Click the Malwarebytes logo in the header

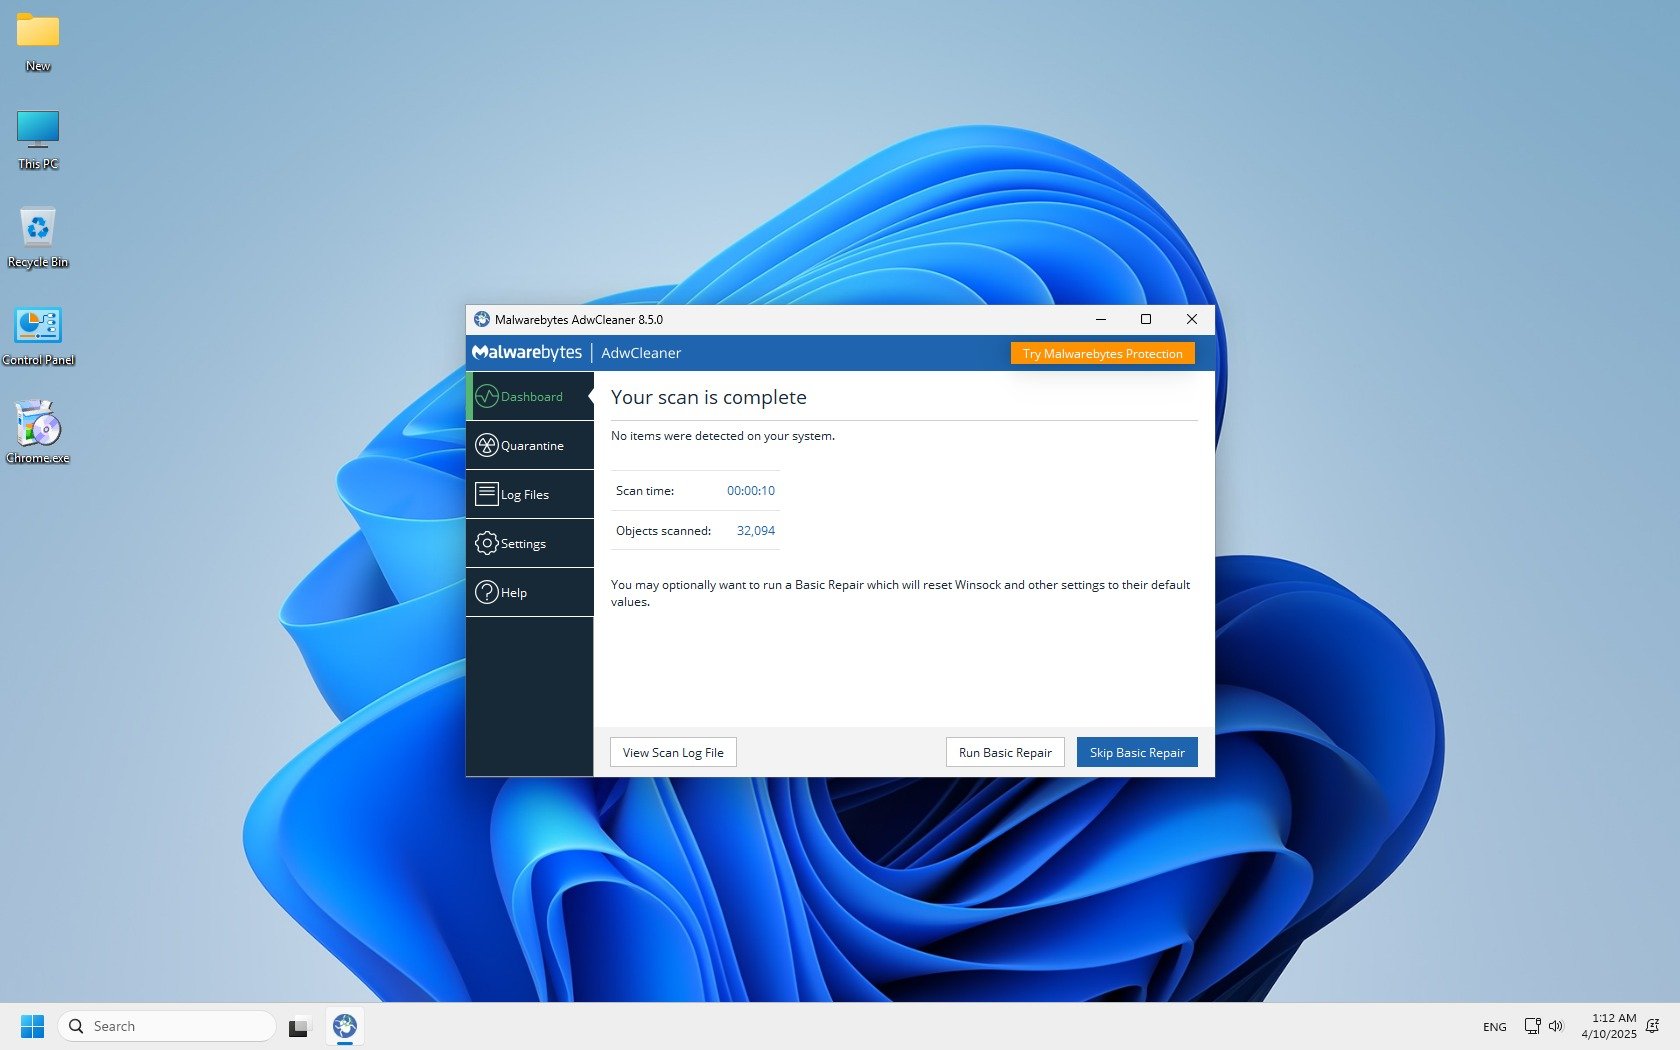pos(527,352)
